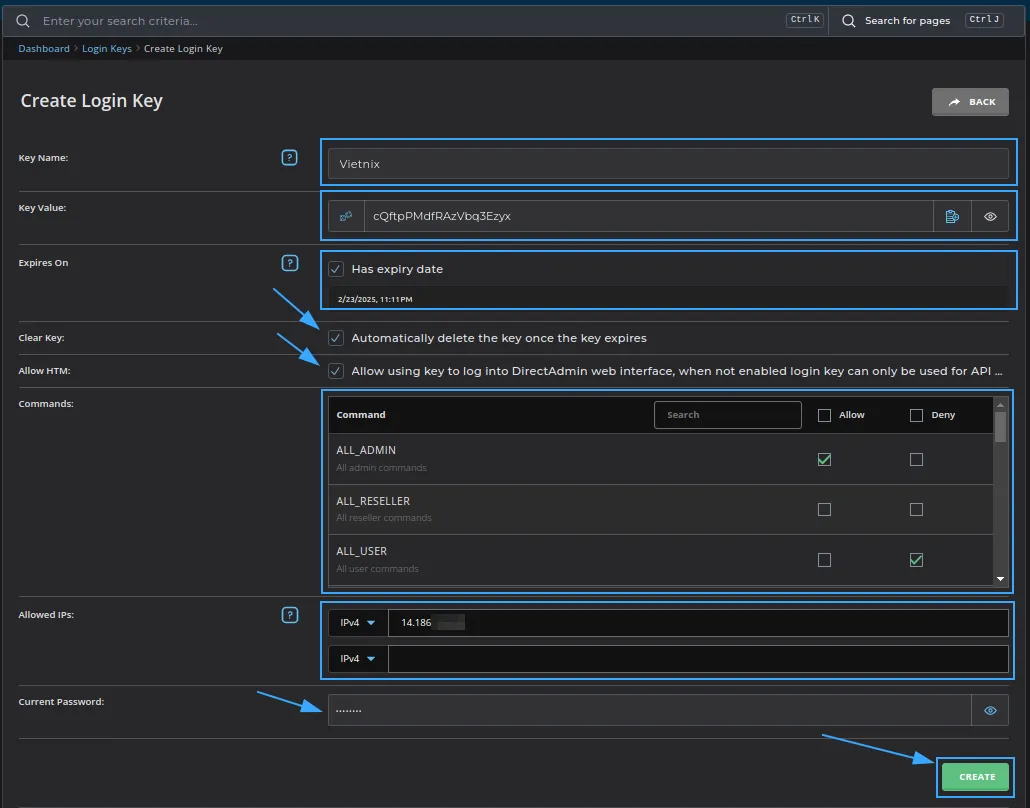This screenshot has width=1030, height=808.
Task: Open the second IPv4 type dropdown
Action: (357, 659)
